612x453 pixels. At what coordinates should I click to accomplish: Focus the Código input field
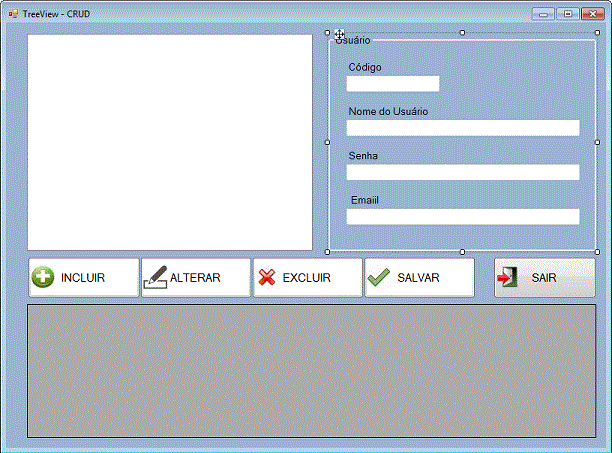click(x=393, y=84)
